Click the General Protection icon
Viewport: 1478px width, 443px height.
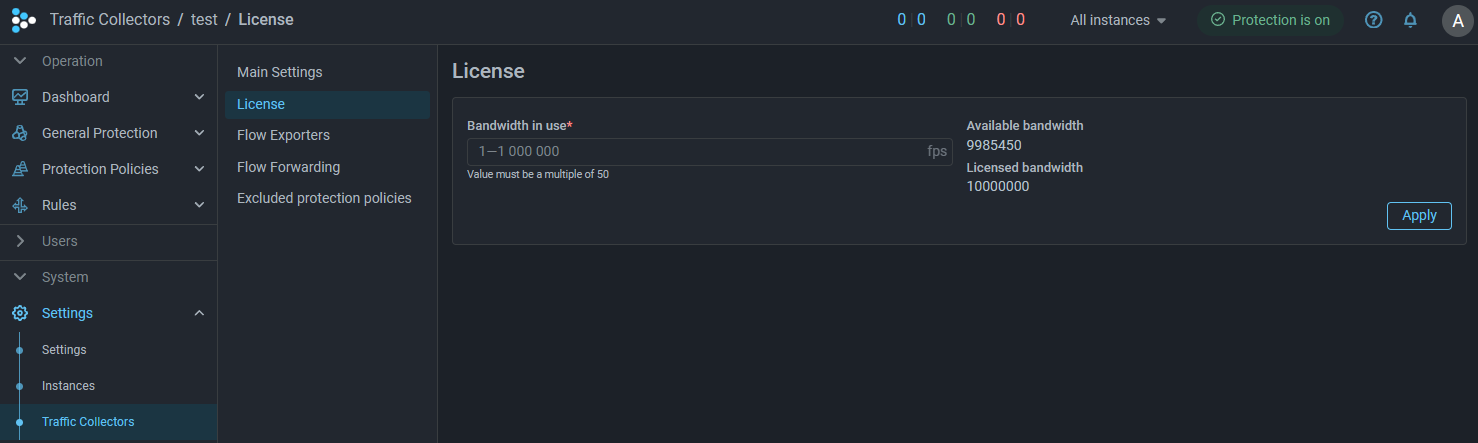pos(20,133)
